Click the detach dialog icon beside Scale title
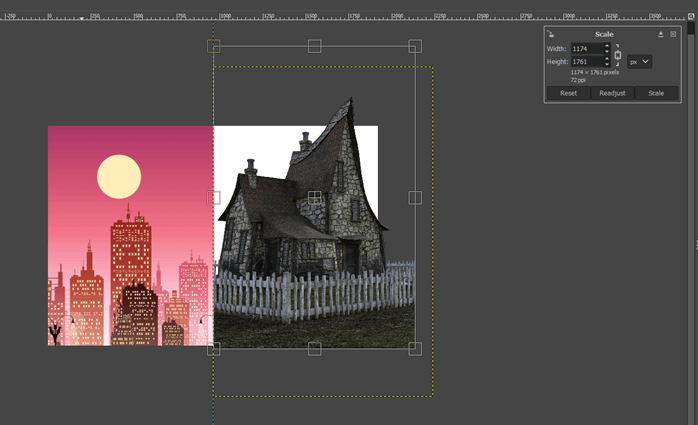 click(x=660, y=34)
